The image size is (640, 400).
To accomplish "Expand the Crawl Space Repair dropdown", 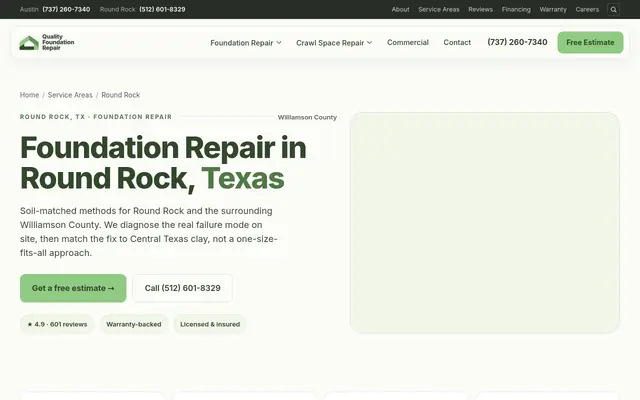I will click(334, 42).
